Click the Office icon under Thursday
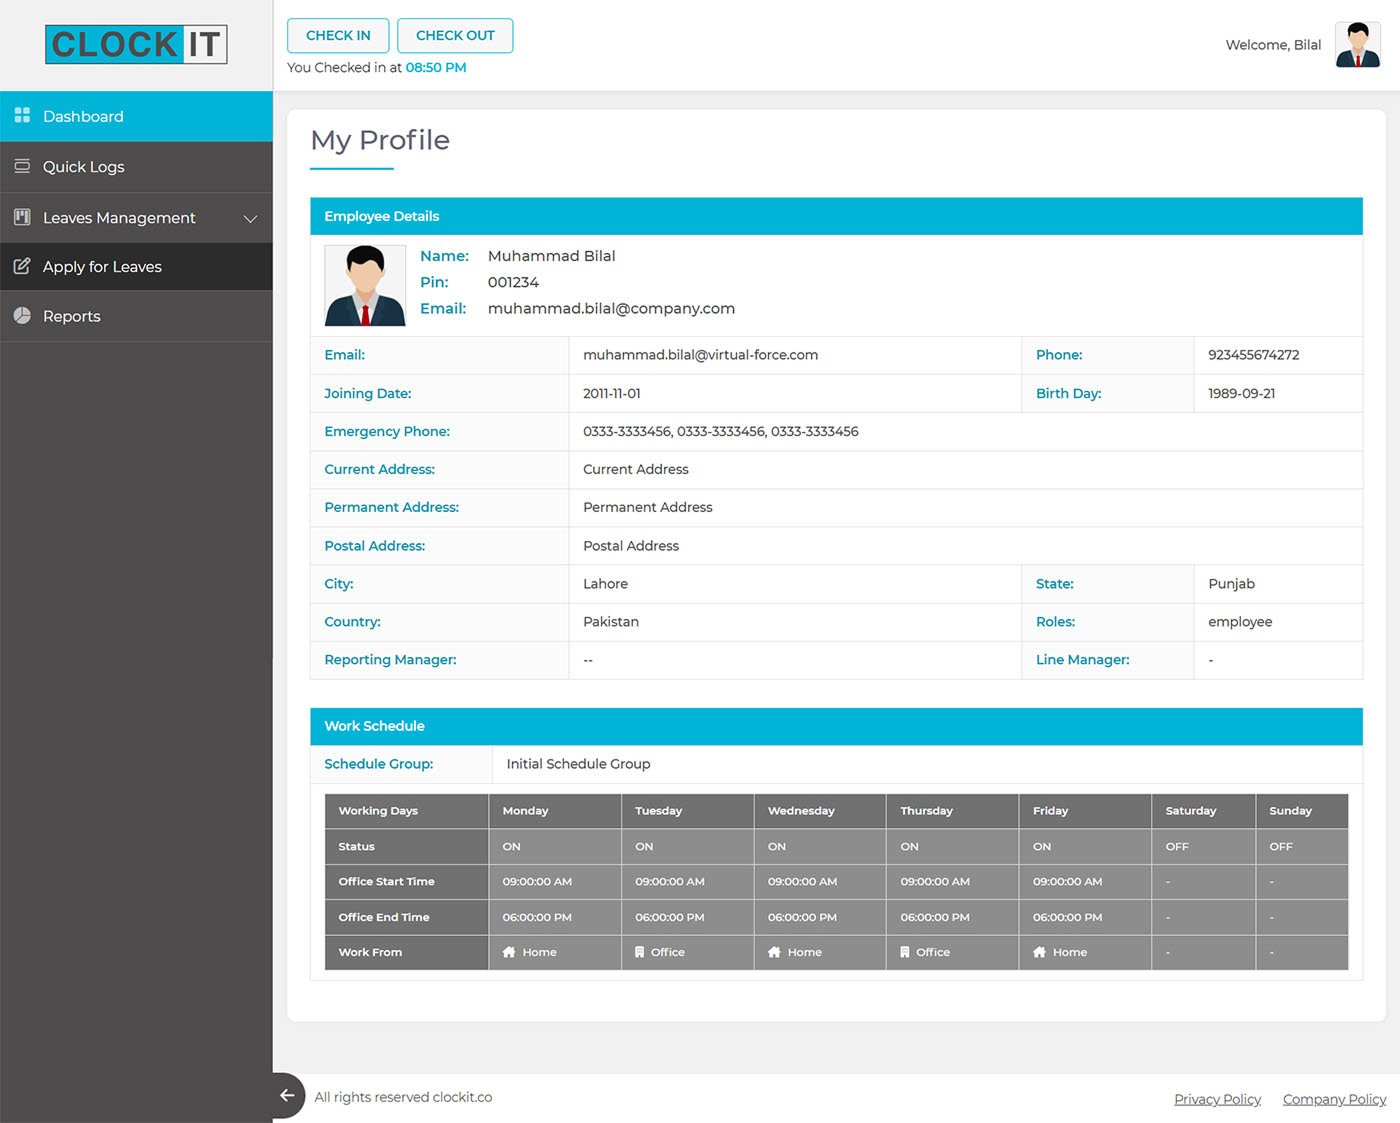 (x=905, y=952)
